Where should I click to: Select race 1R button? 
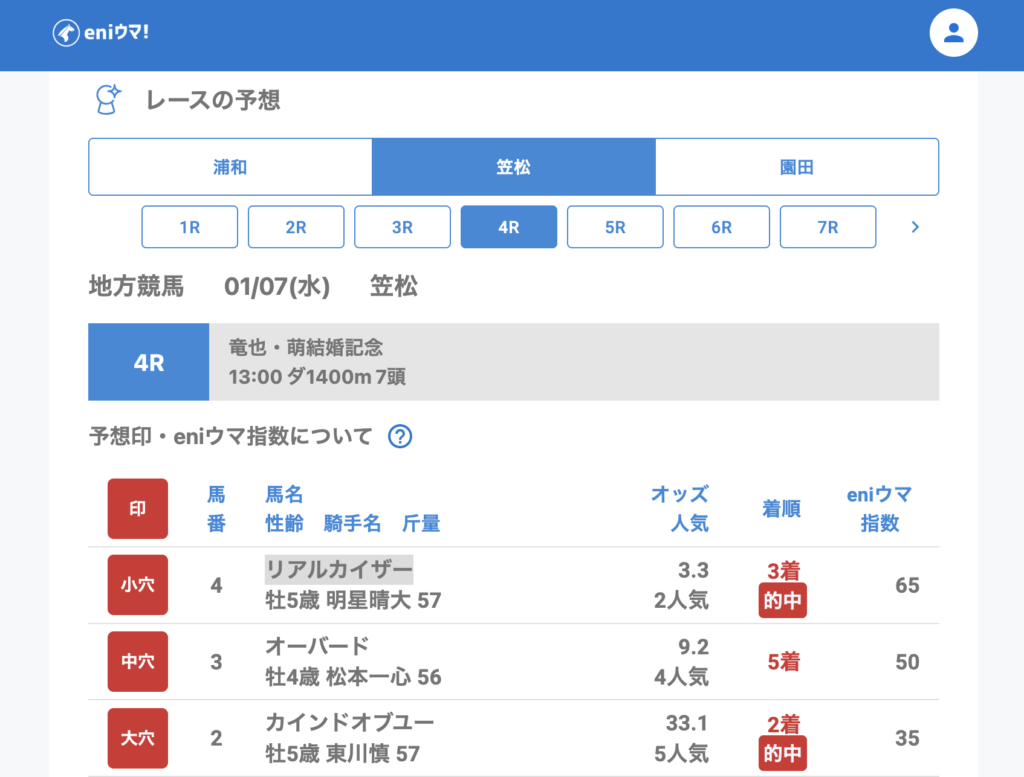point(190,227)
